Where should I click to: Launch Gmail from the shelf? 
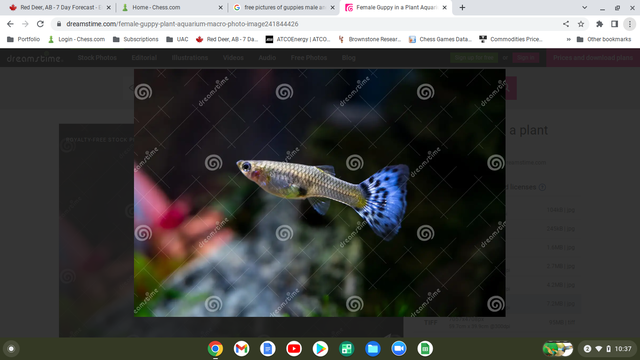(x=241, y=349)
